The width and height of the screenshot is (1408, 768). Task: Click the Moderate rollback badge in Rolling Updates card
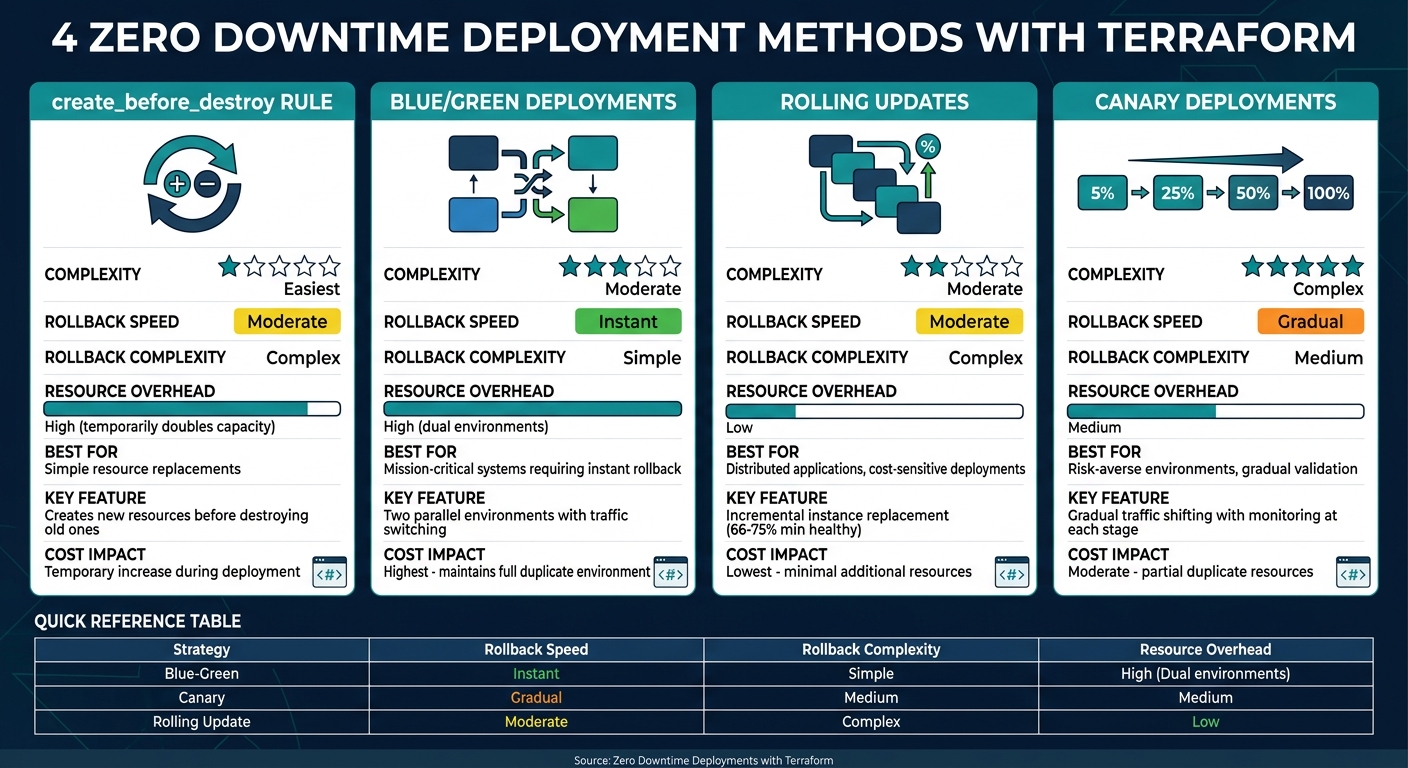(969, 321)
